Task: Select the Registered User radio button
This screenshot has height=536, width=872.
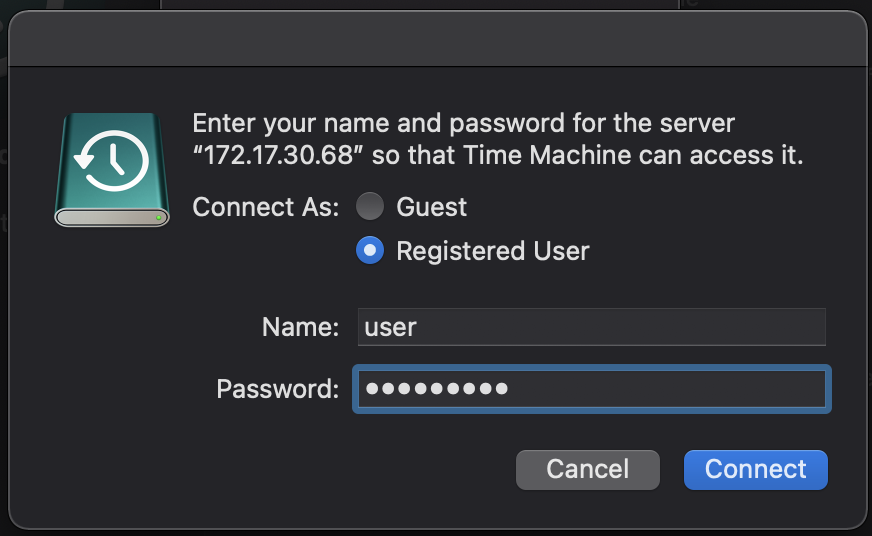Action: [x=370, y=250]
